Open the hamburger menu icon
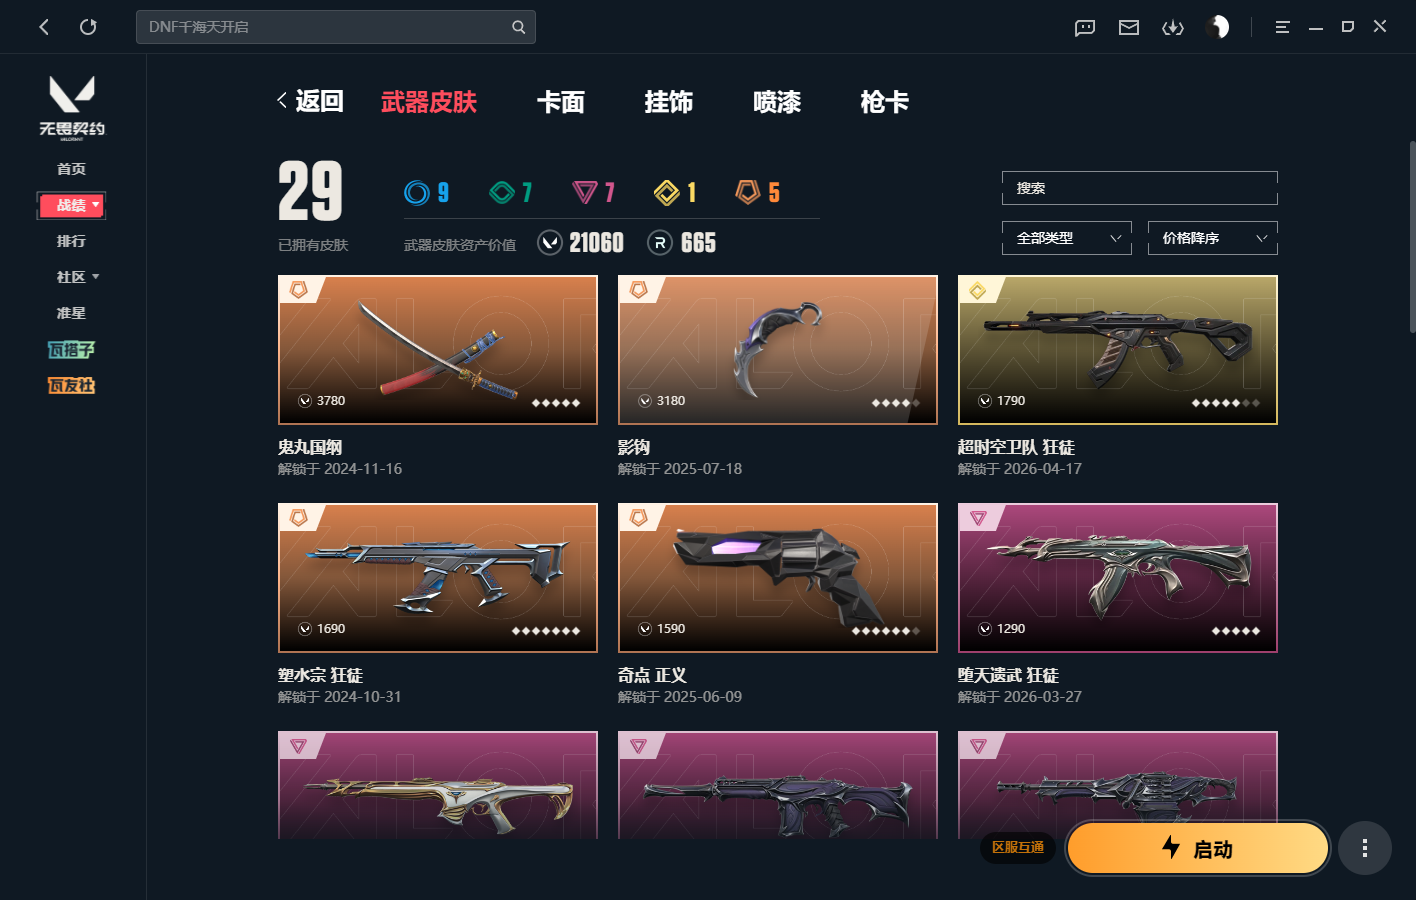 tap(1282, 27)
